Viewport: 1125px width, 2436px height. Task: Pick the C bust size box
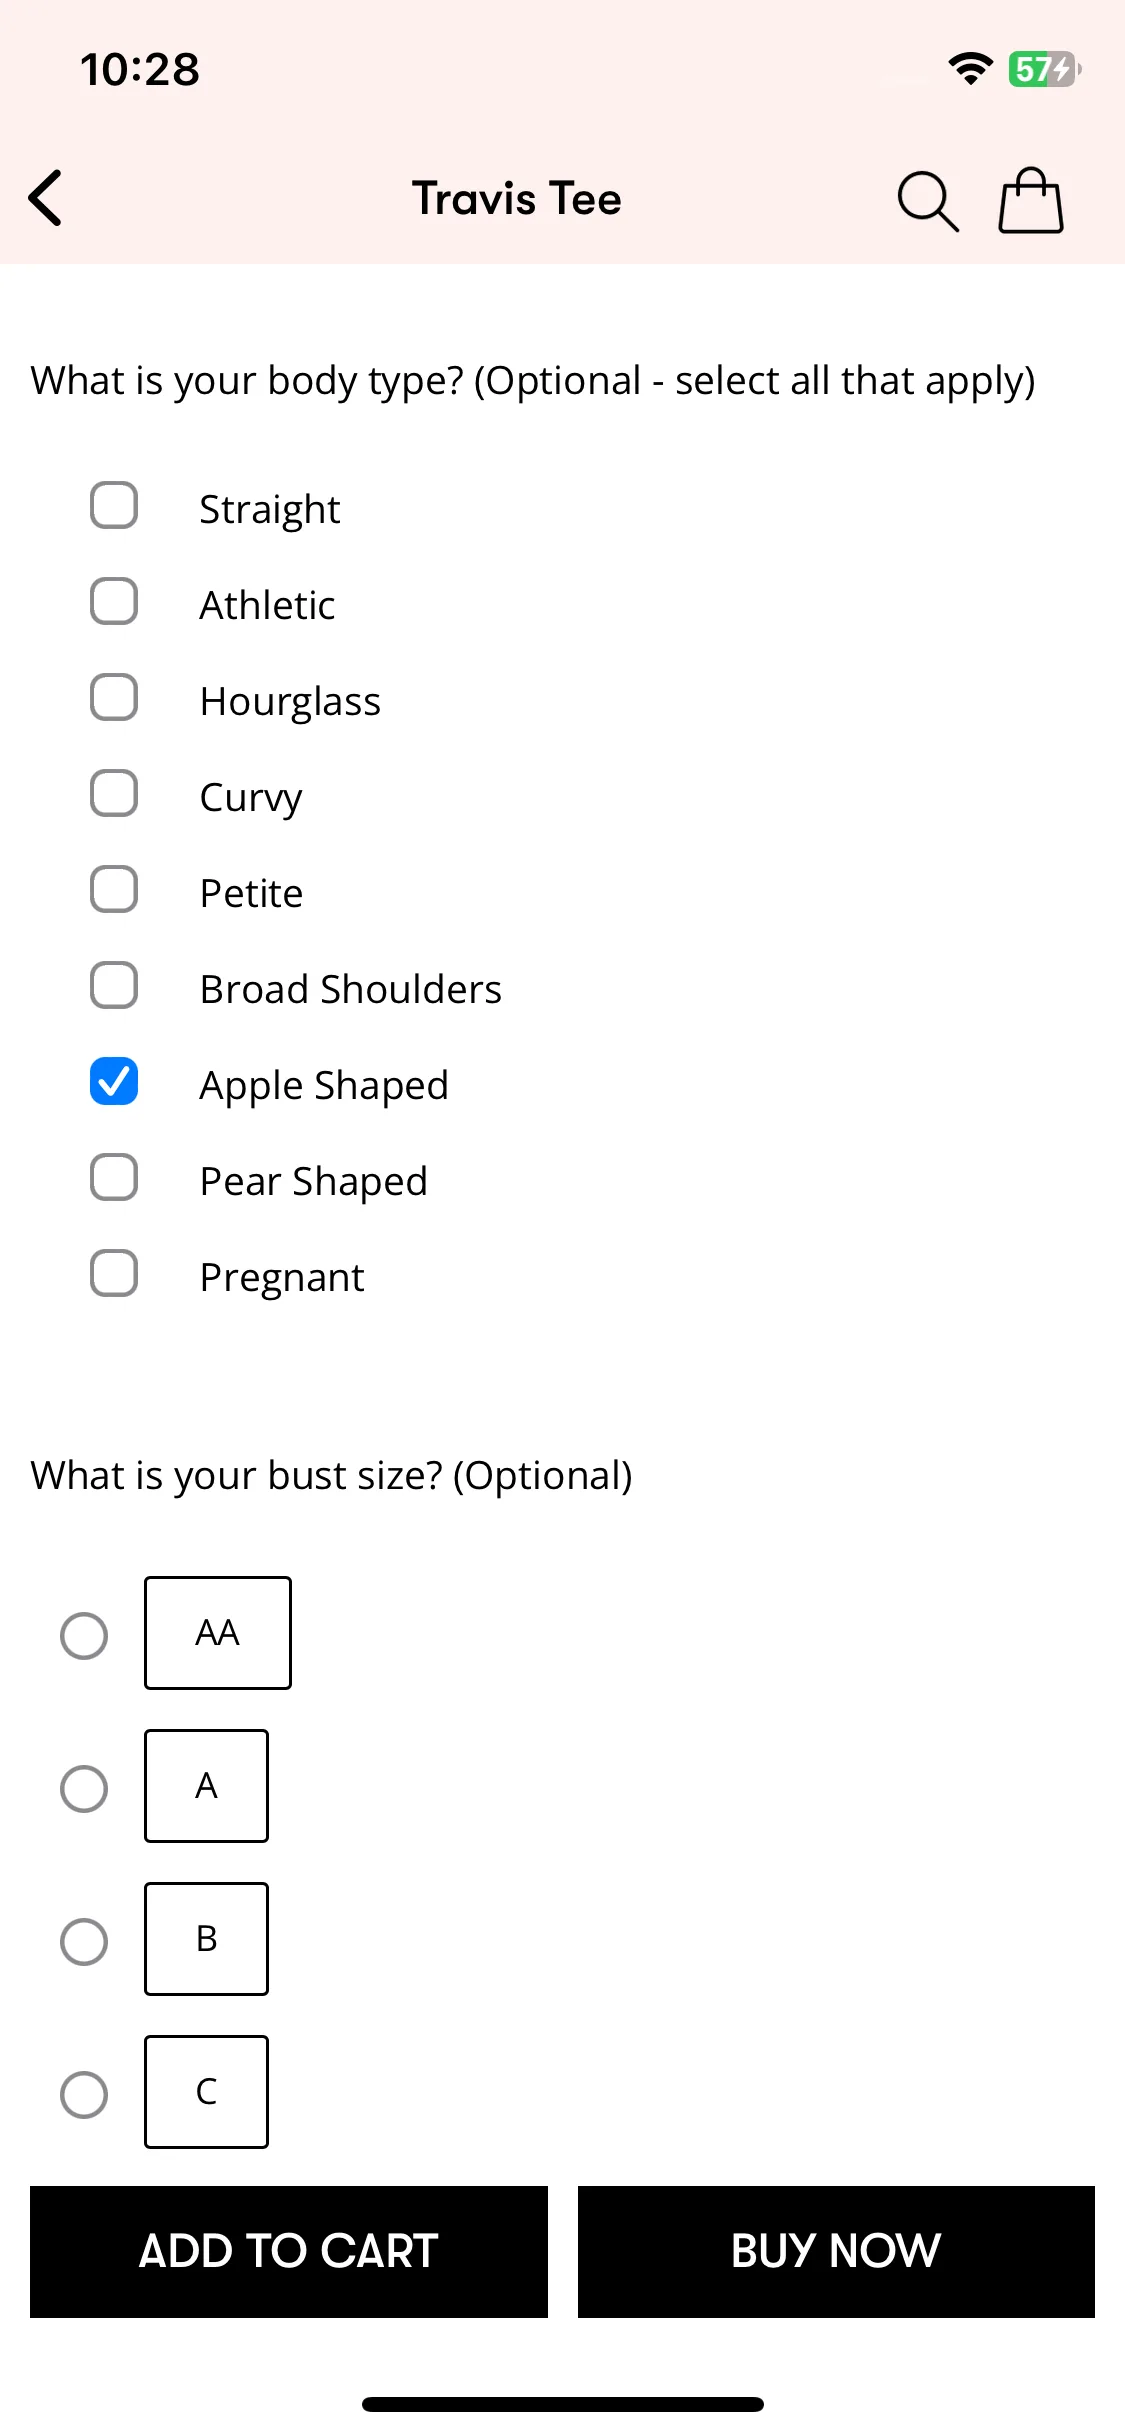point(206,2092)
